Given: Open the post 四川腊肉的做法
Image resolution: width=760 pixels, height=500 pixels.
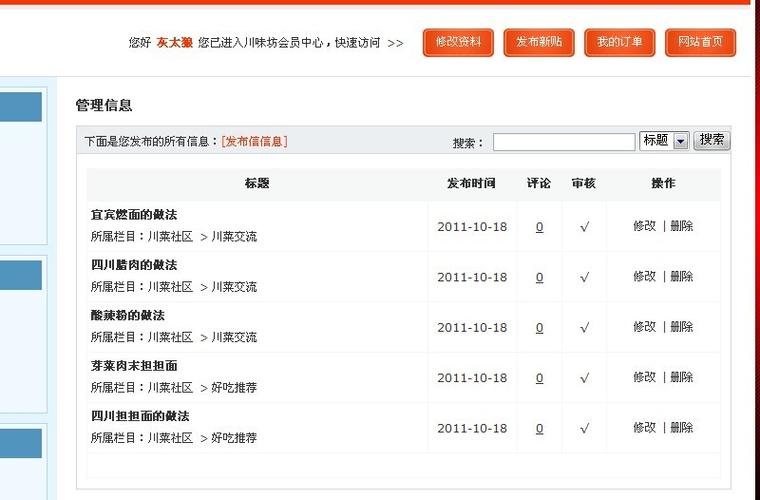Looking at the screenshot, I should tap(134, 265).
